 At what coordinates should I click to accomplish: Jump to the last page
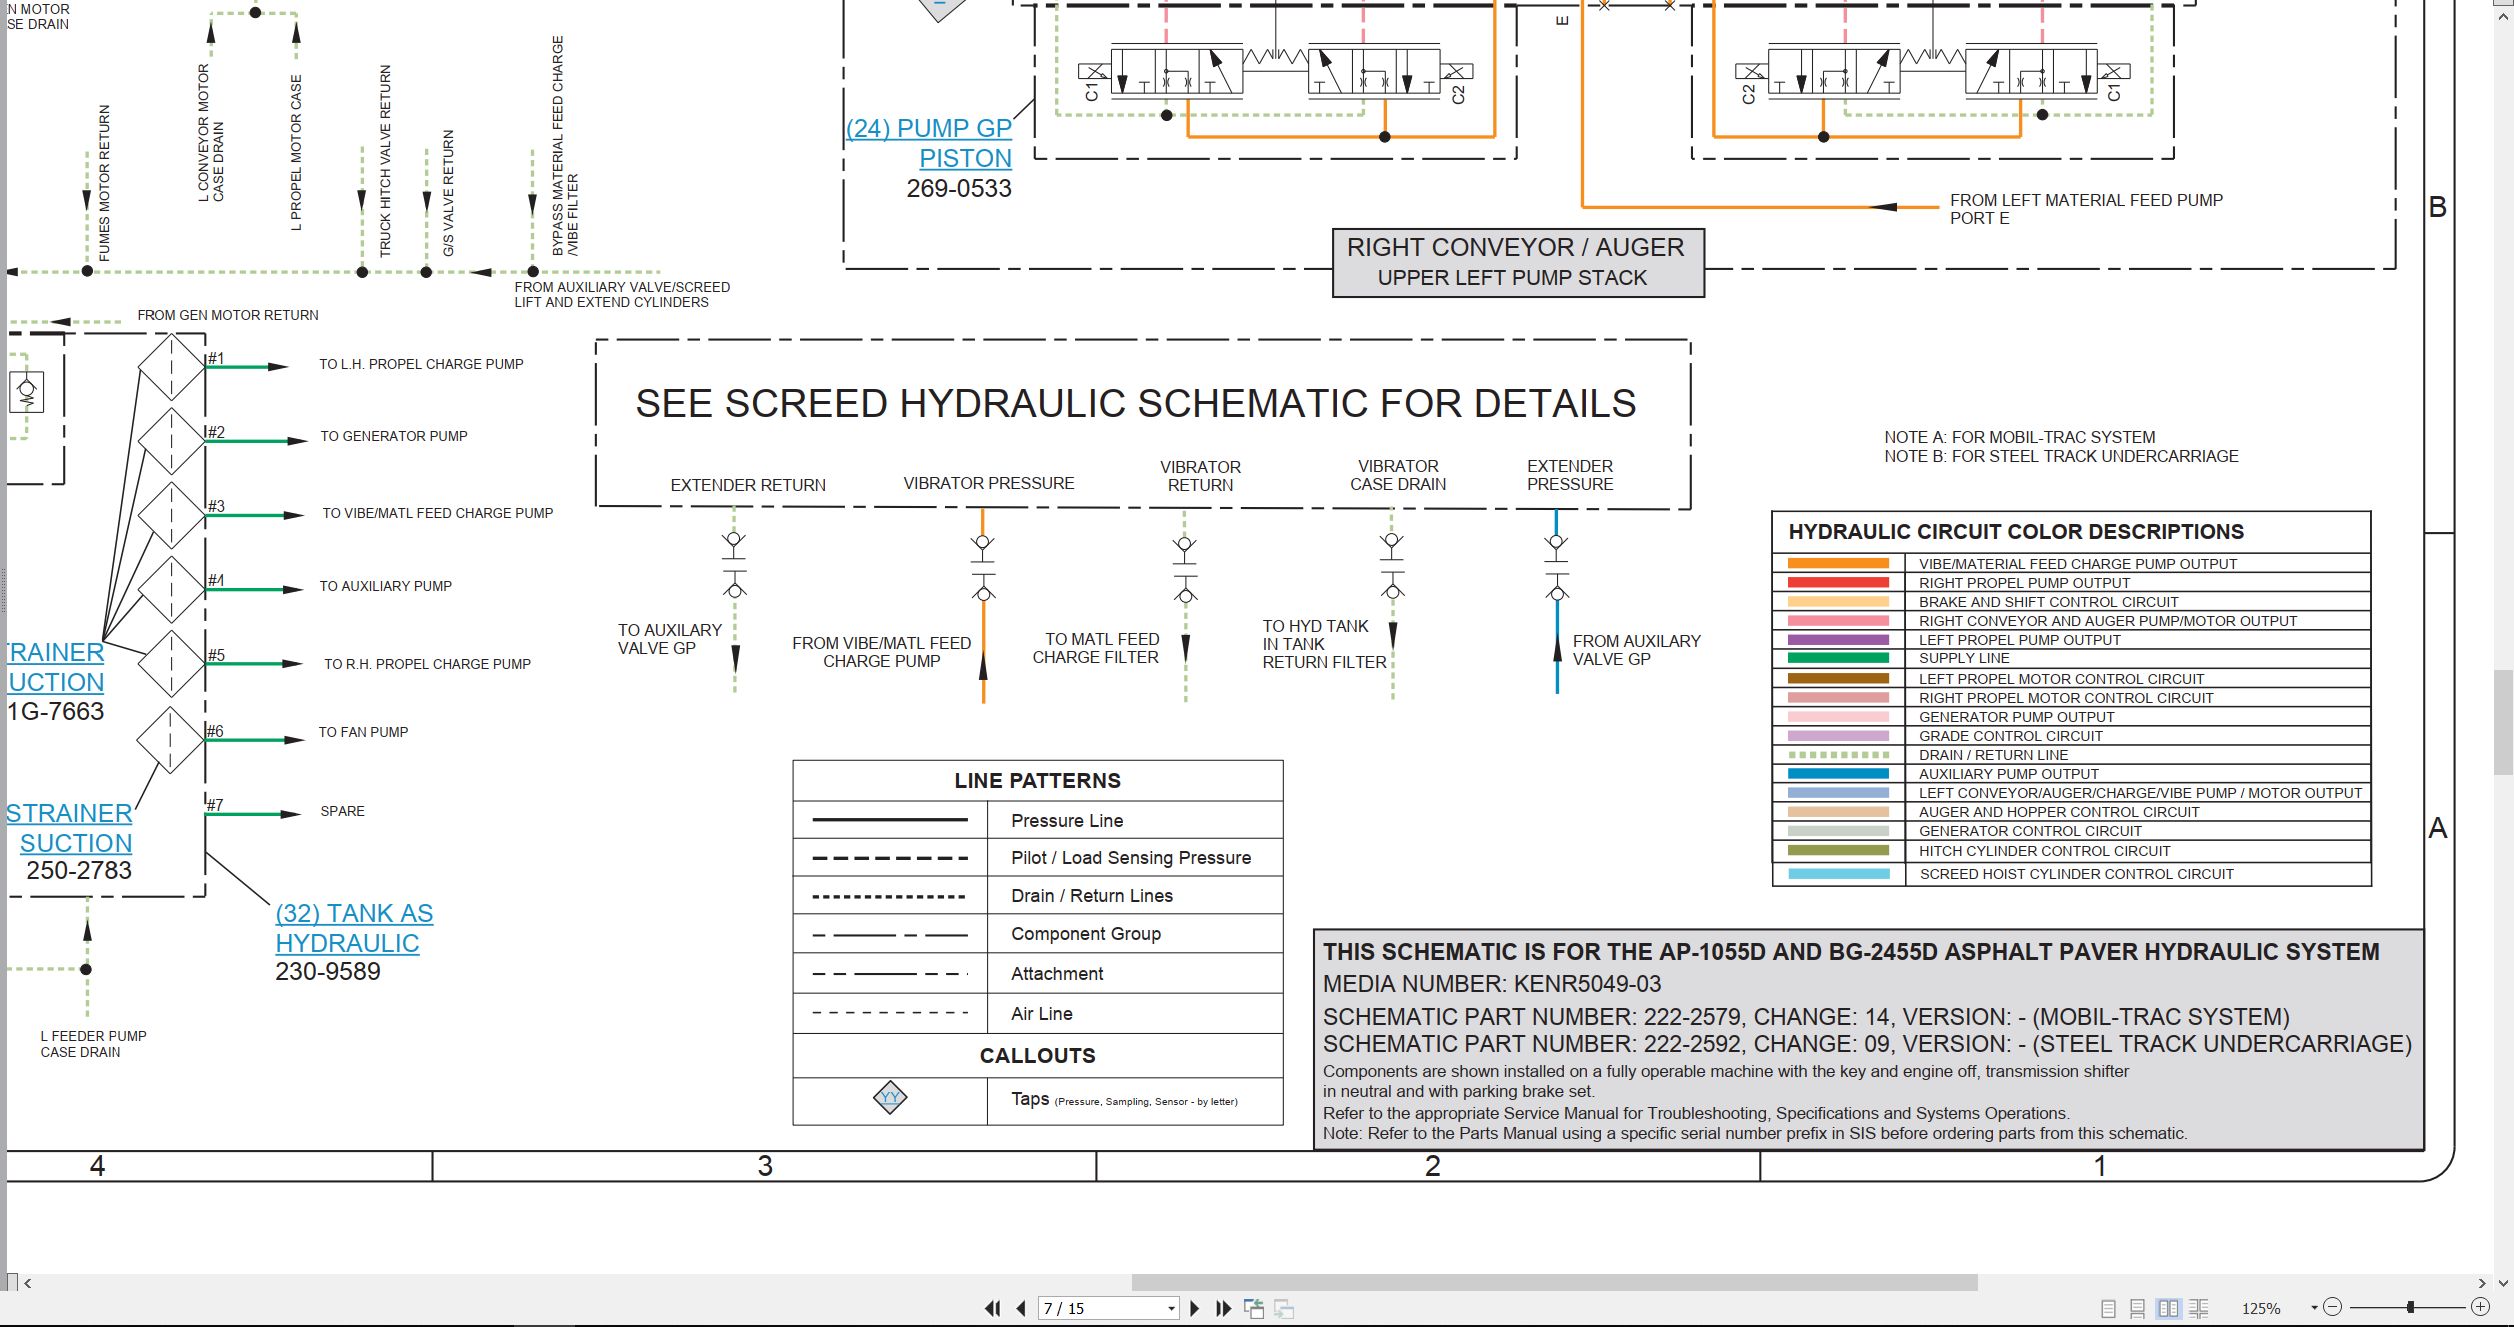1223,1308
